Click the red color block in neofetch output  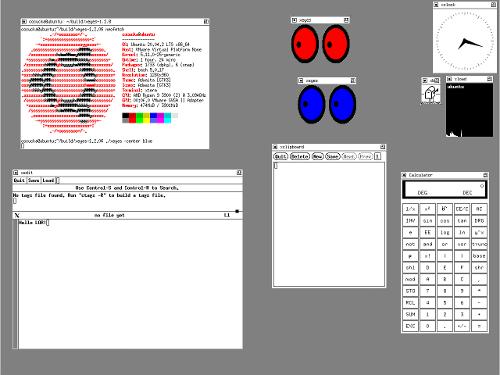click(x=132, y=117)
